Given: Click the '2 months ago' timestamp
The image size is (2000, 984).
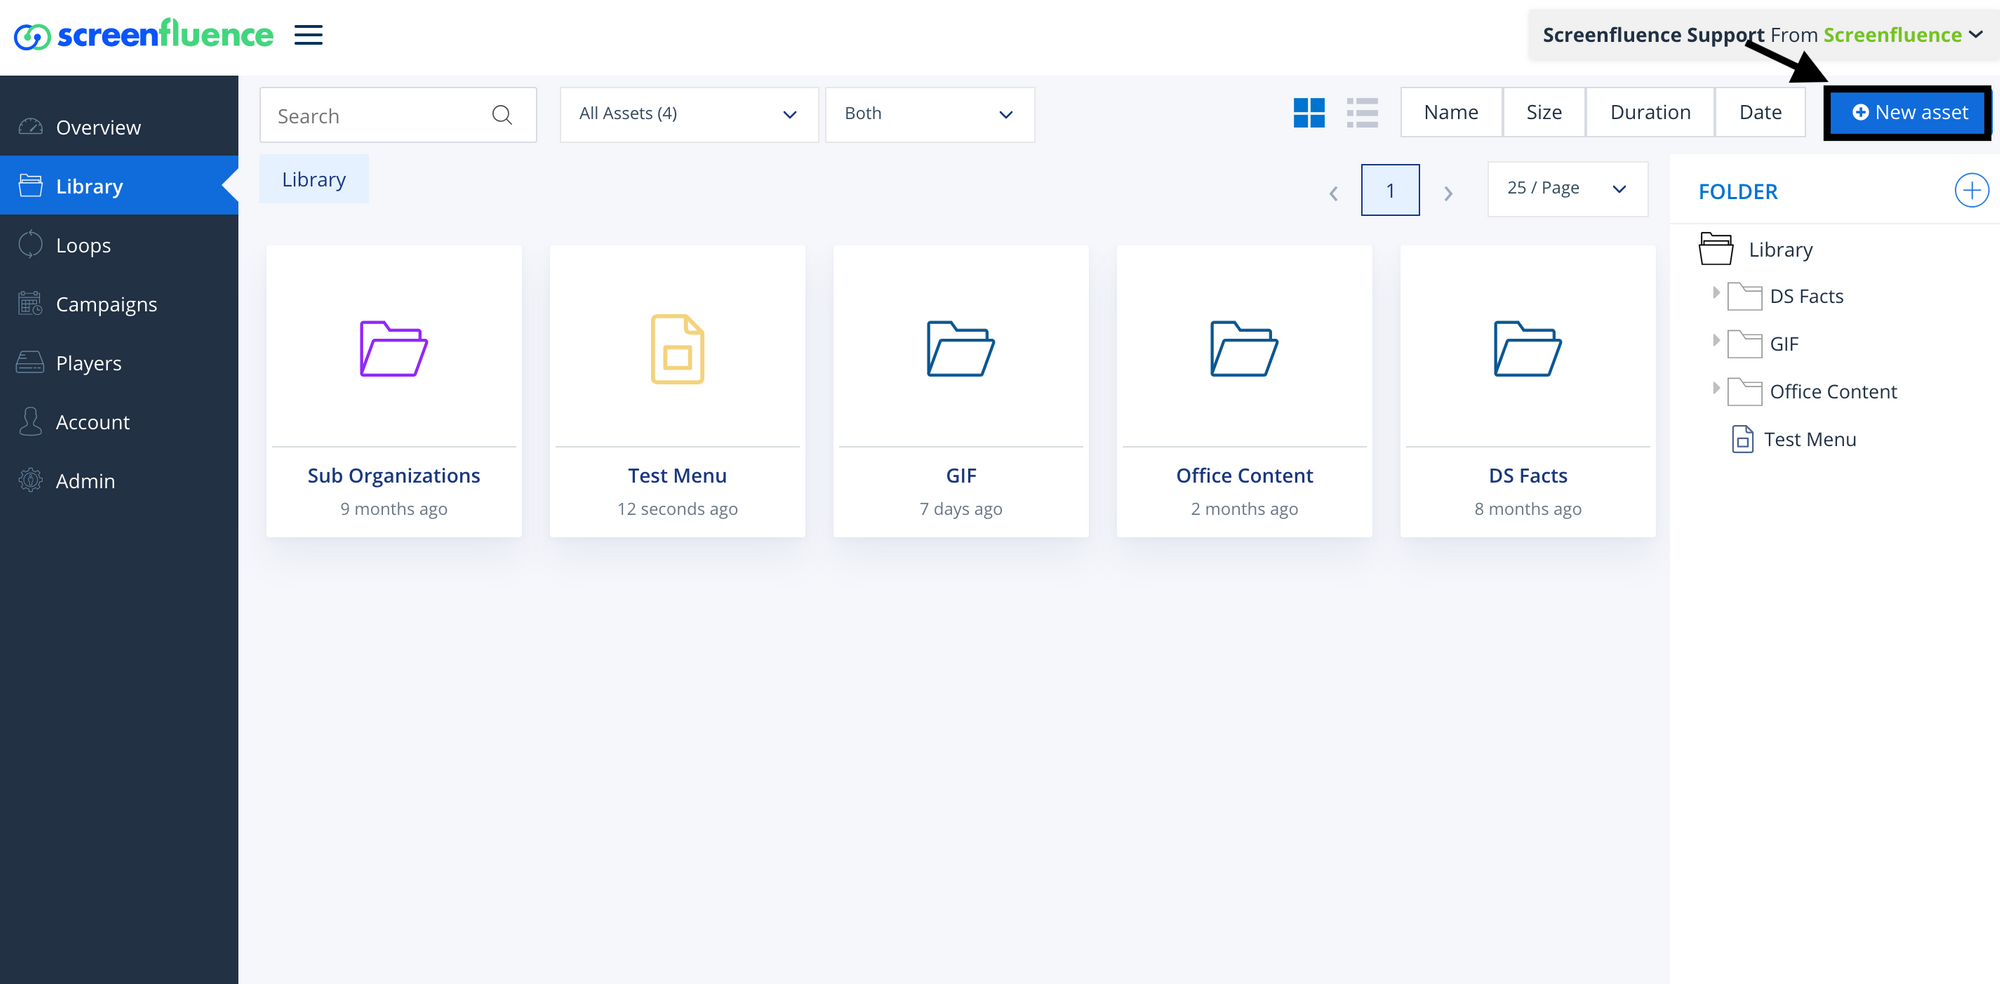Looking at the screenshot, I should (1244, 509).
